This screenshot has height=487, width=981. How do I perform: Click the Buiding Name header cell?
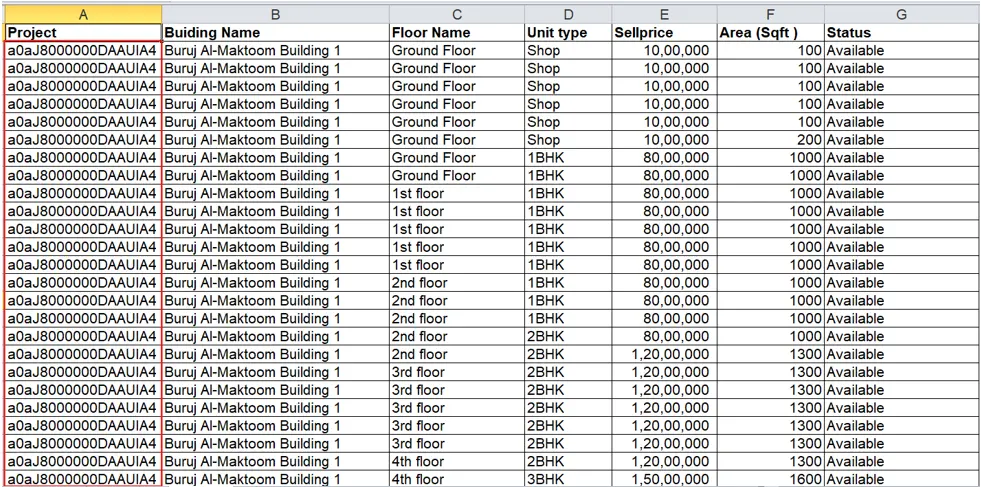pyautogui.click(x=275, y=33)
